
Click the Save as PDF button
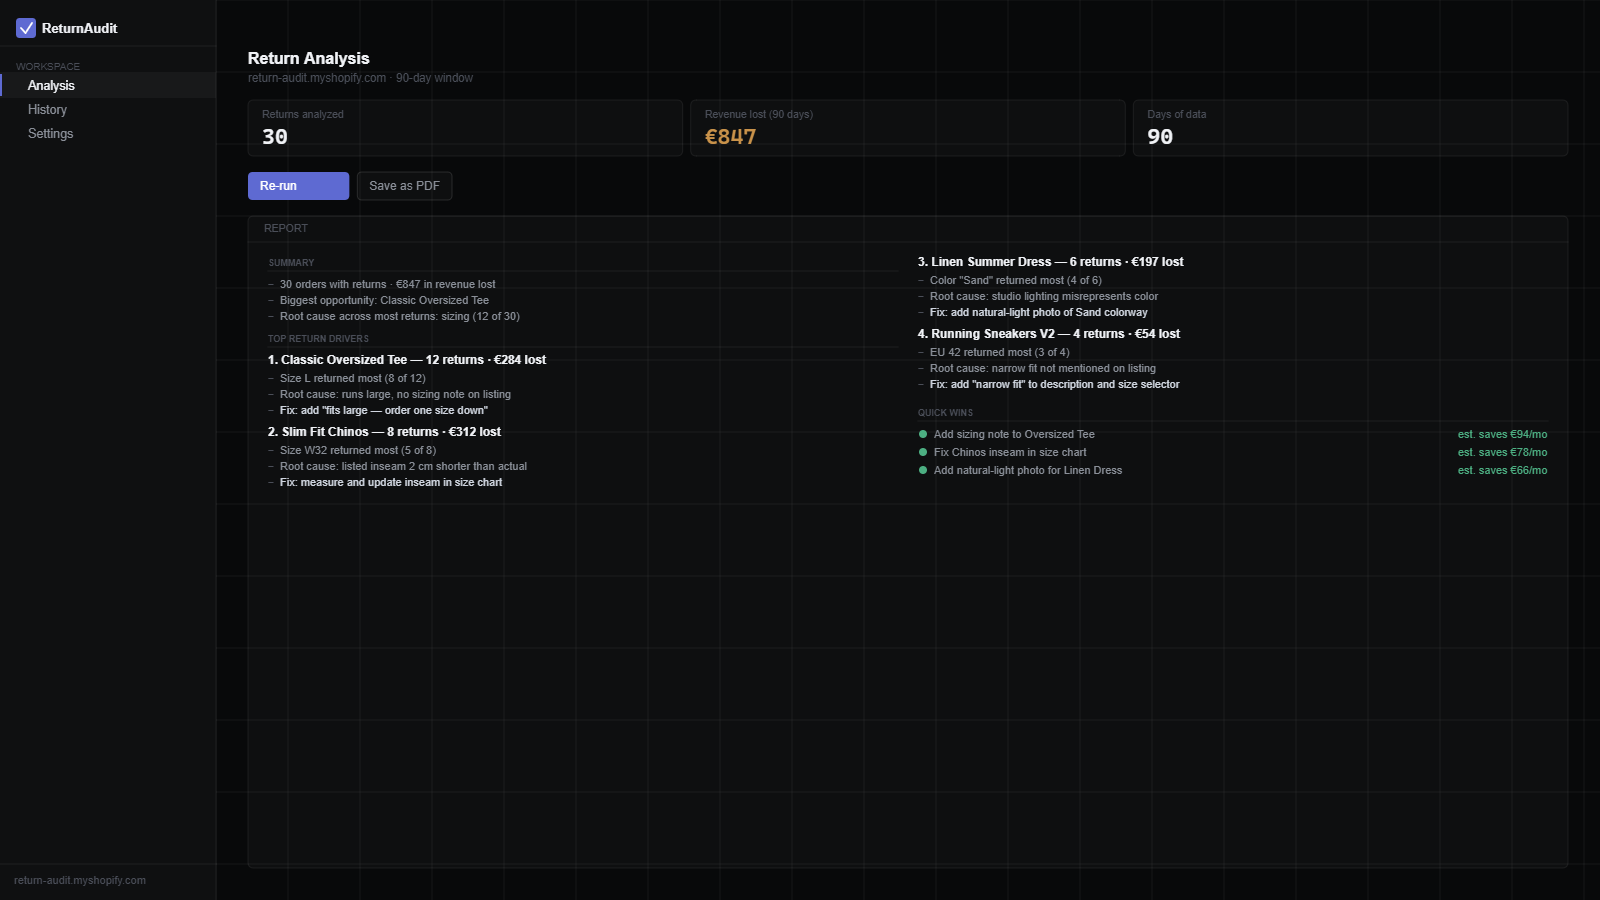(404, 186)
